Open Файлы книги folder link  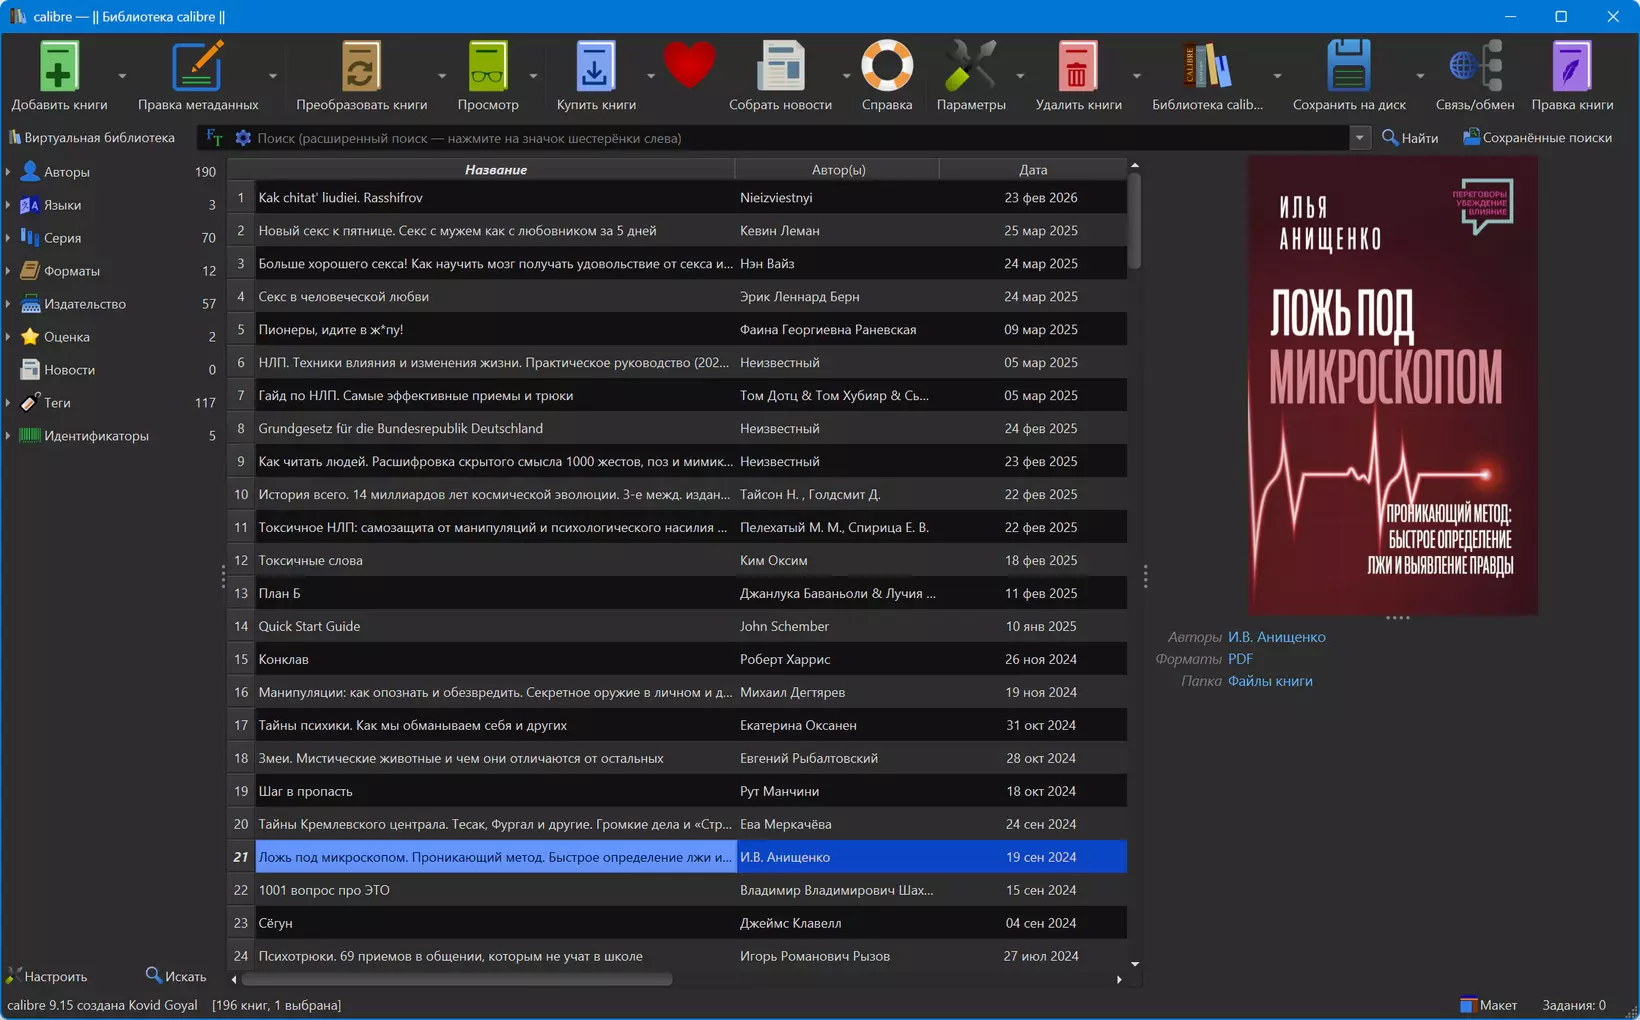click(1270, 681)
